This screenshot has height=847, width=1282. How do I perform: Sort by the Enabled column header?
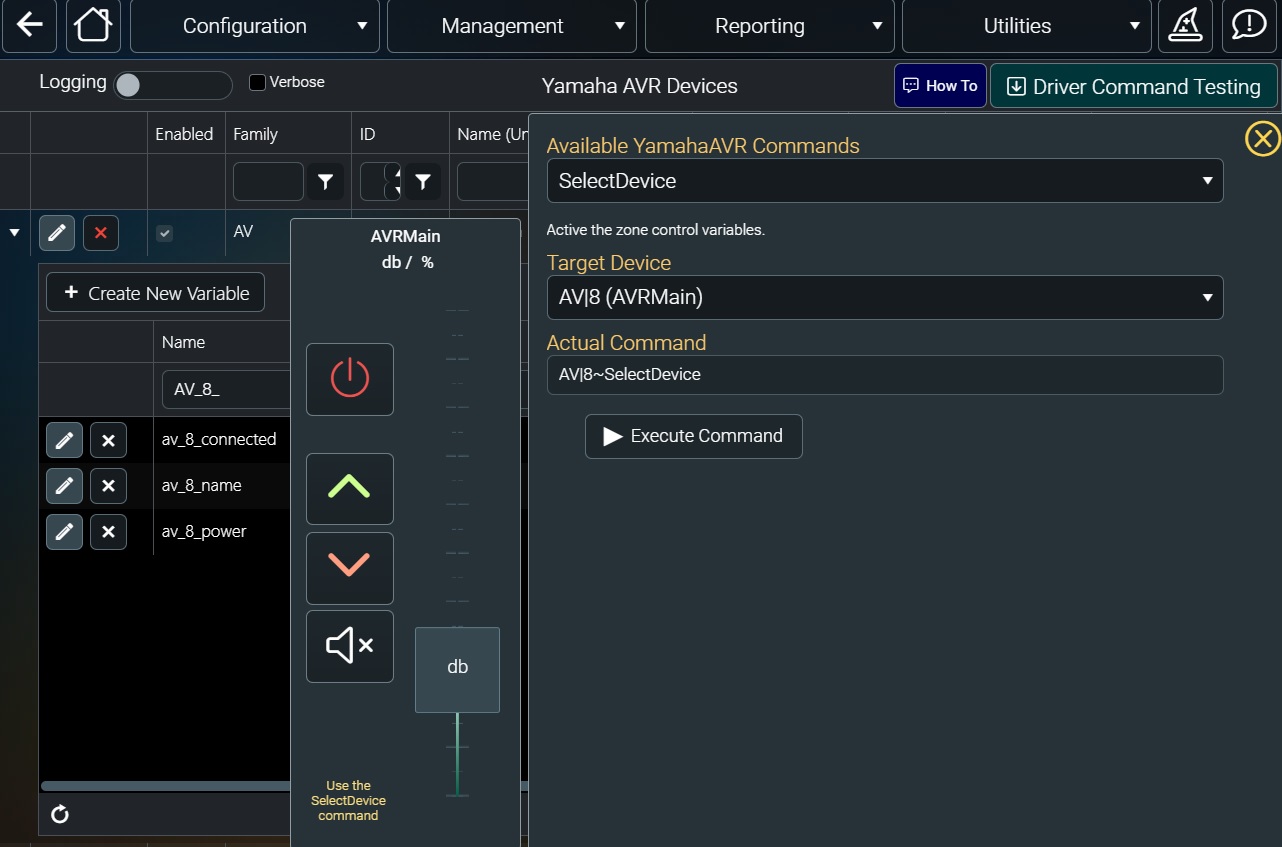pos(184,134)
